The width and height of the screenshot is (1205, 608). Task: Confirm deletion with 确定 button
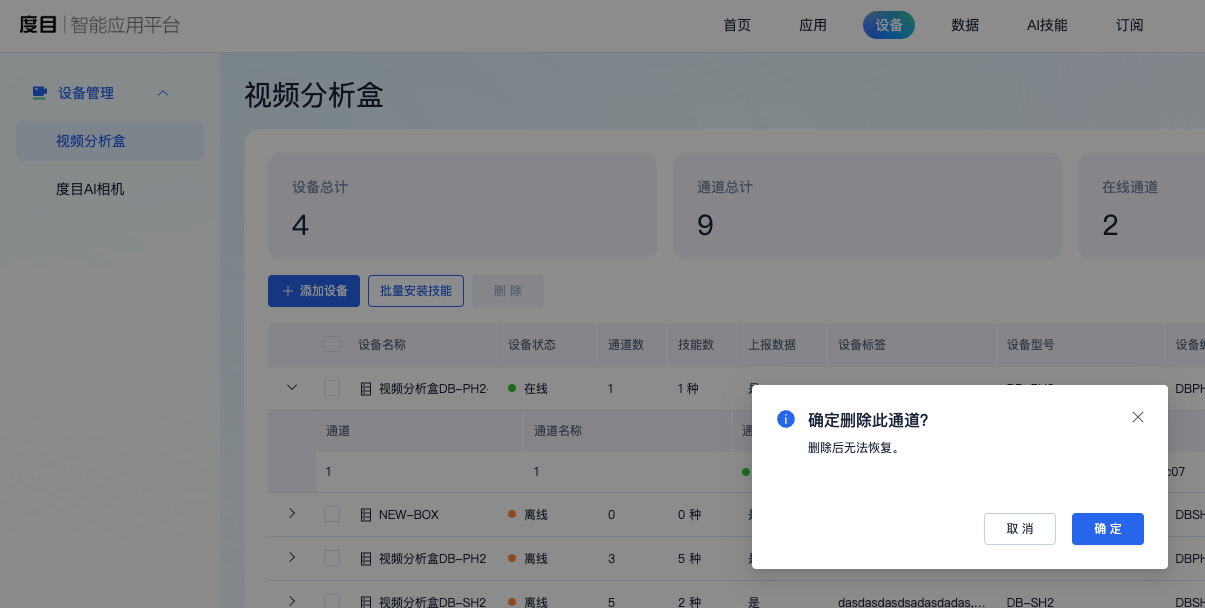coord(1107,528)
